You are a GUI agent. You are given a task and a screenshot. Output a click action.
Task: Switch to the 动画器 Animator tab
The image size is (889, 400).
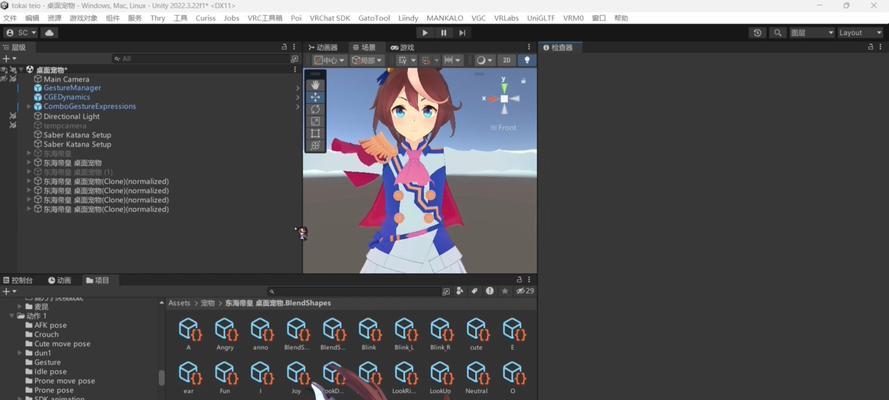click(324, 48)
